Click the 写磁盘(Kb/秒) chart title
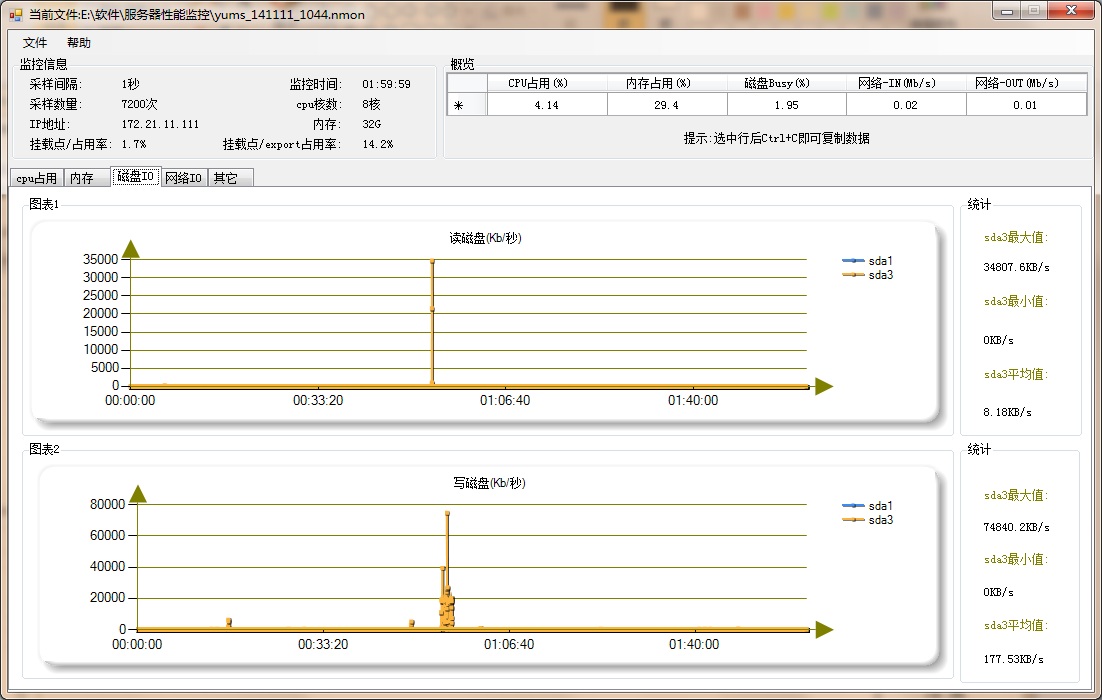The image size is (1102, 700). 489,483
